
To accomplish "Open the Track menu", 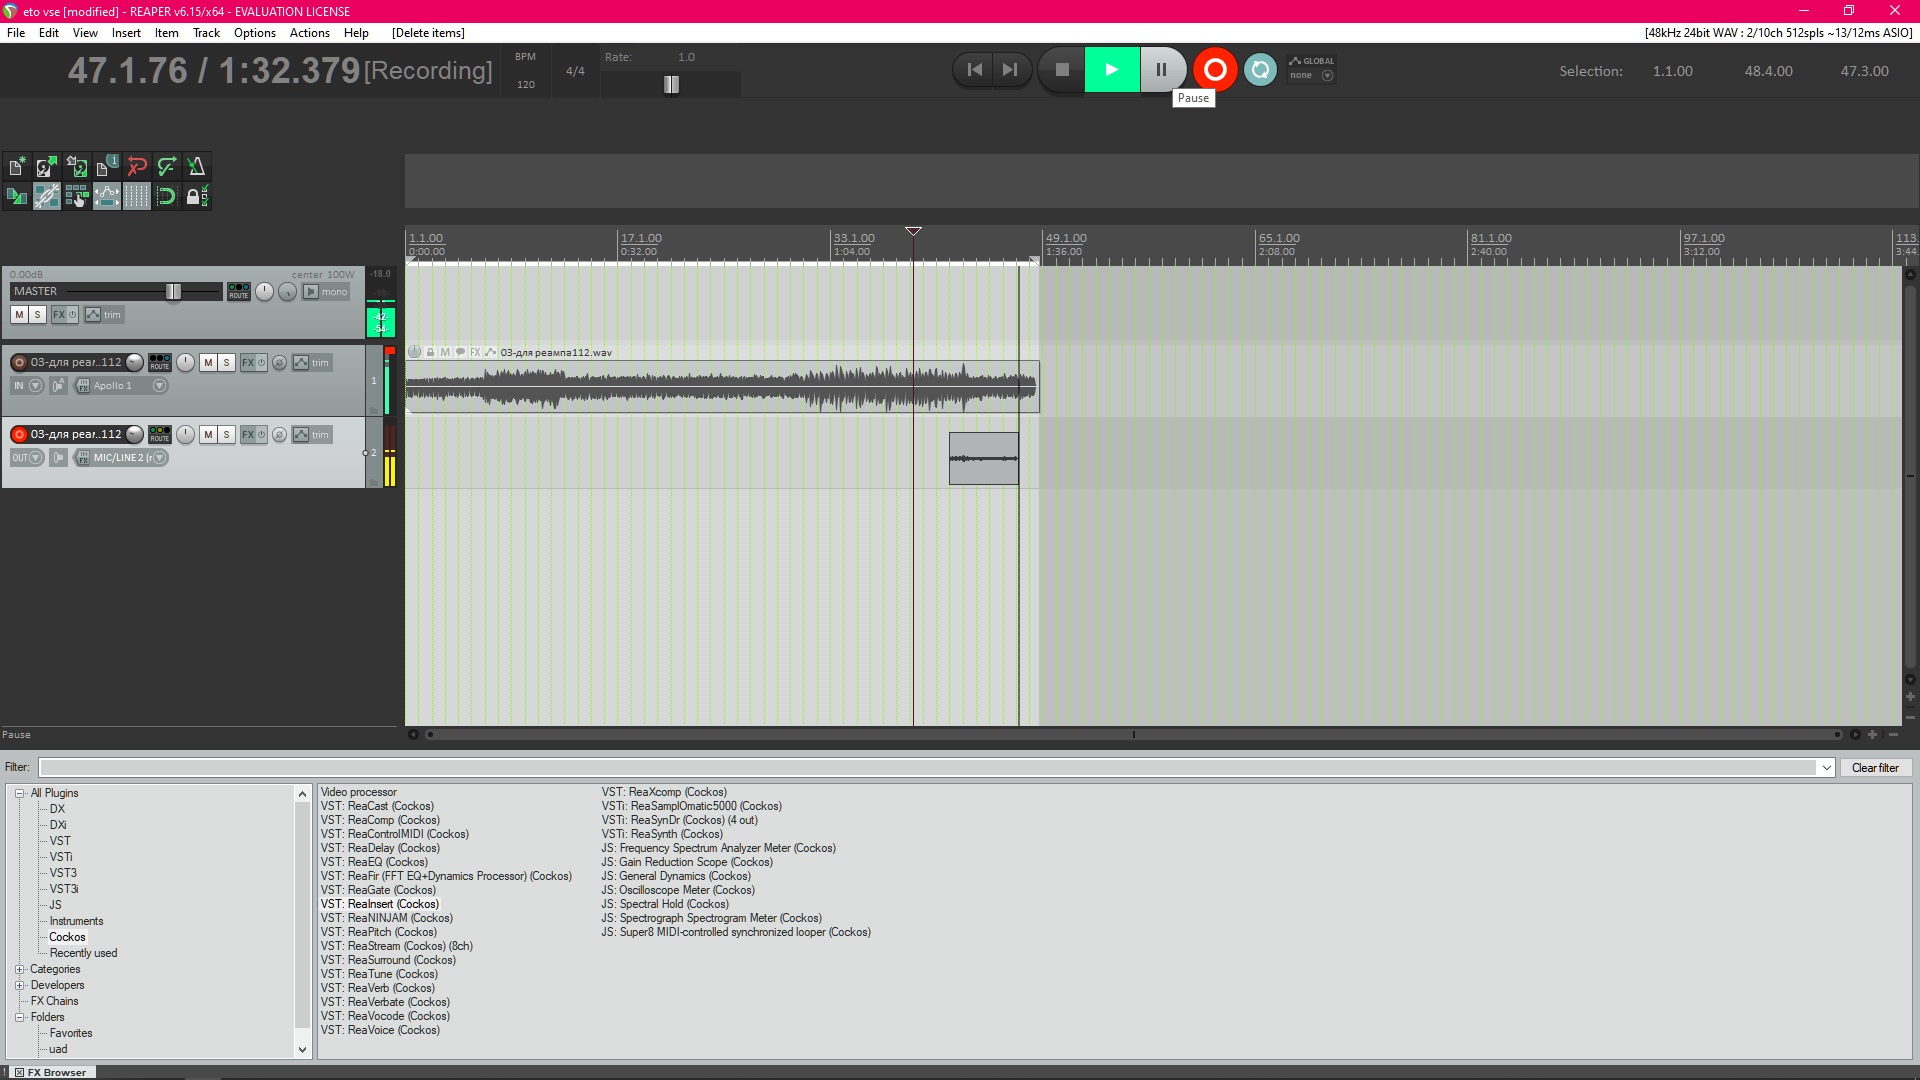I will (x=206, y=33).
